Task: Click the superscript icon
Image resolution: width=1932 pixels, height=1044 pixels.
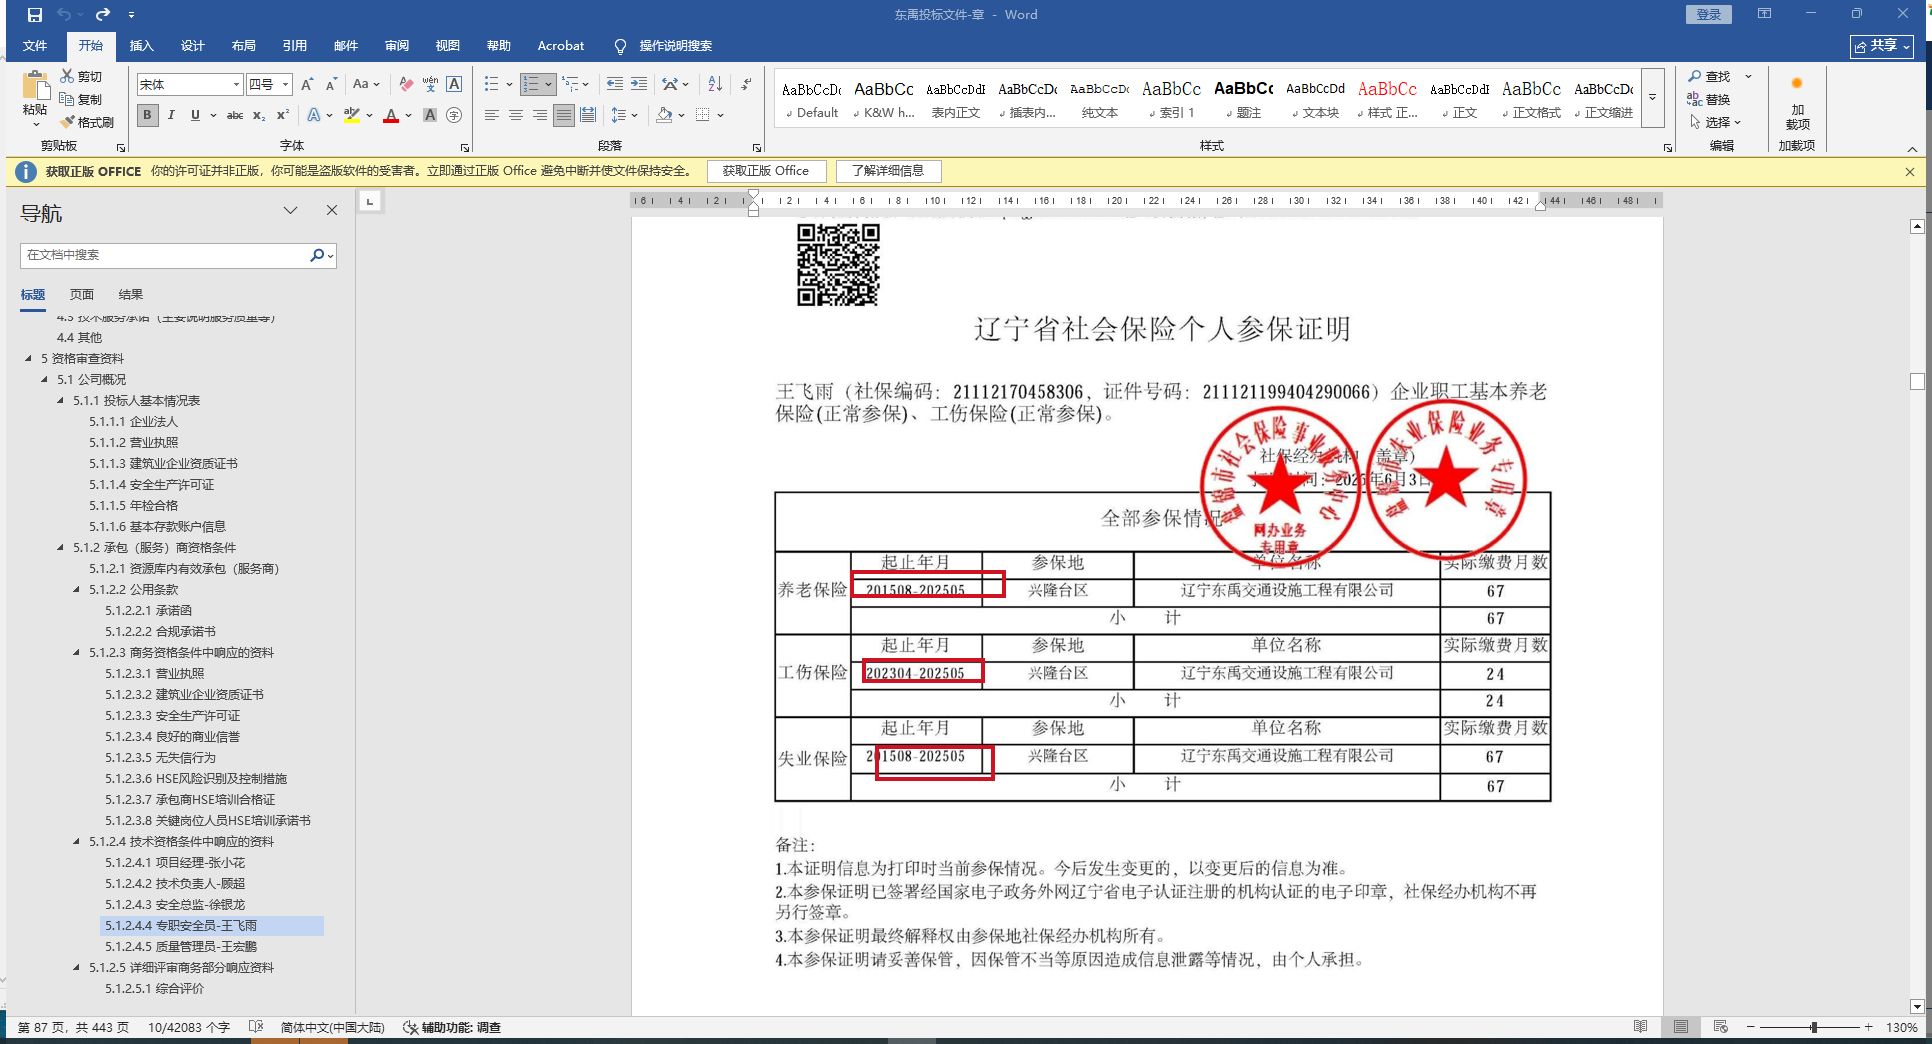Action: coord(283,115)
